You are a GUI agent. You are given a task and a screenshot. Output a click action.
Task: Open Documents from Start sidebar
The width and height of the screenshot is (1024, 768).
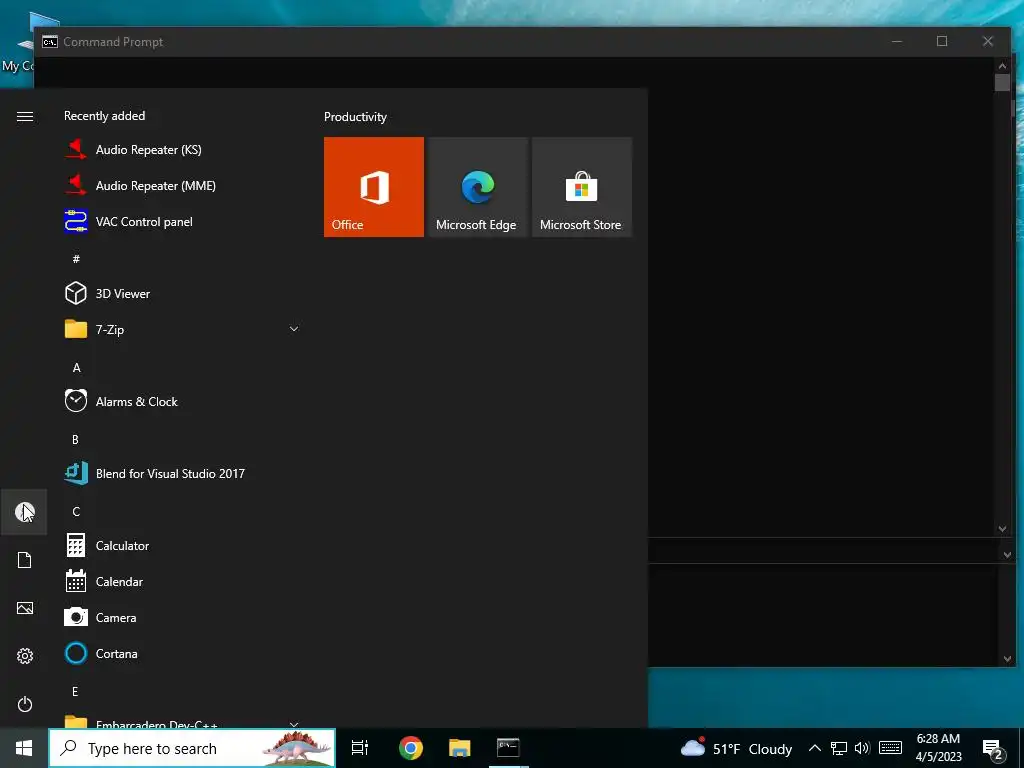(x=24, y=560)
